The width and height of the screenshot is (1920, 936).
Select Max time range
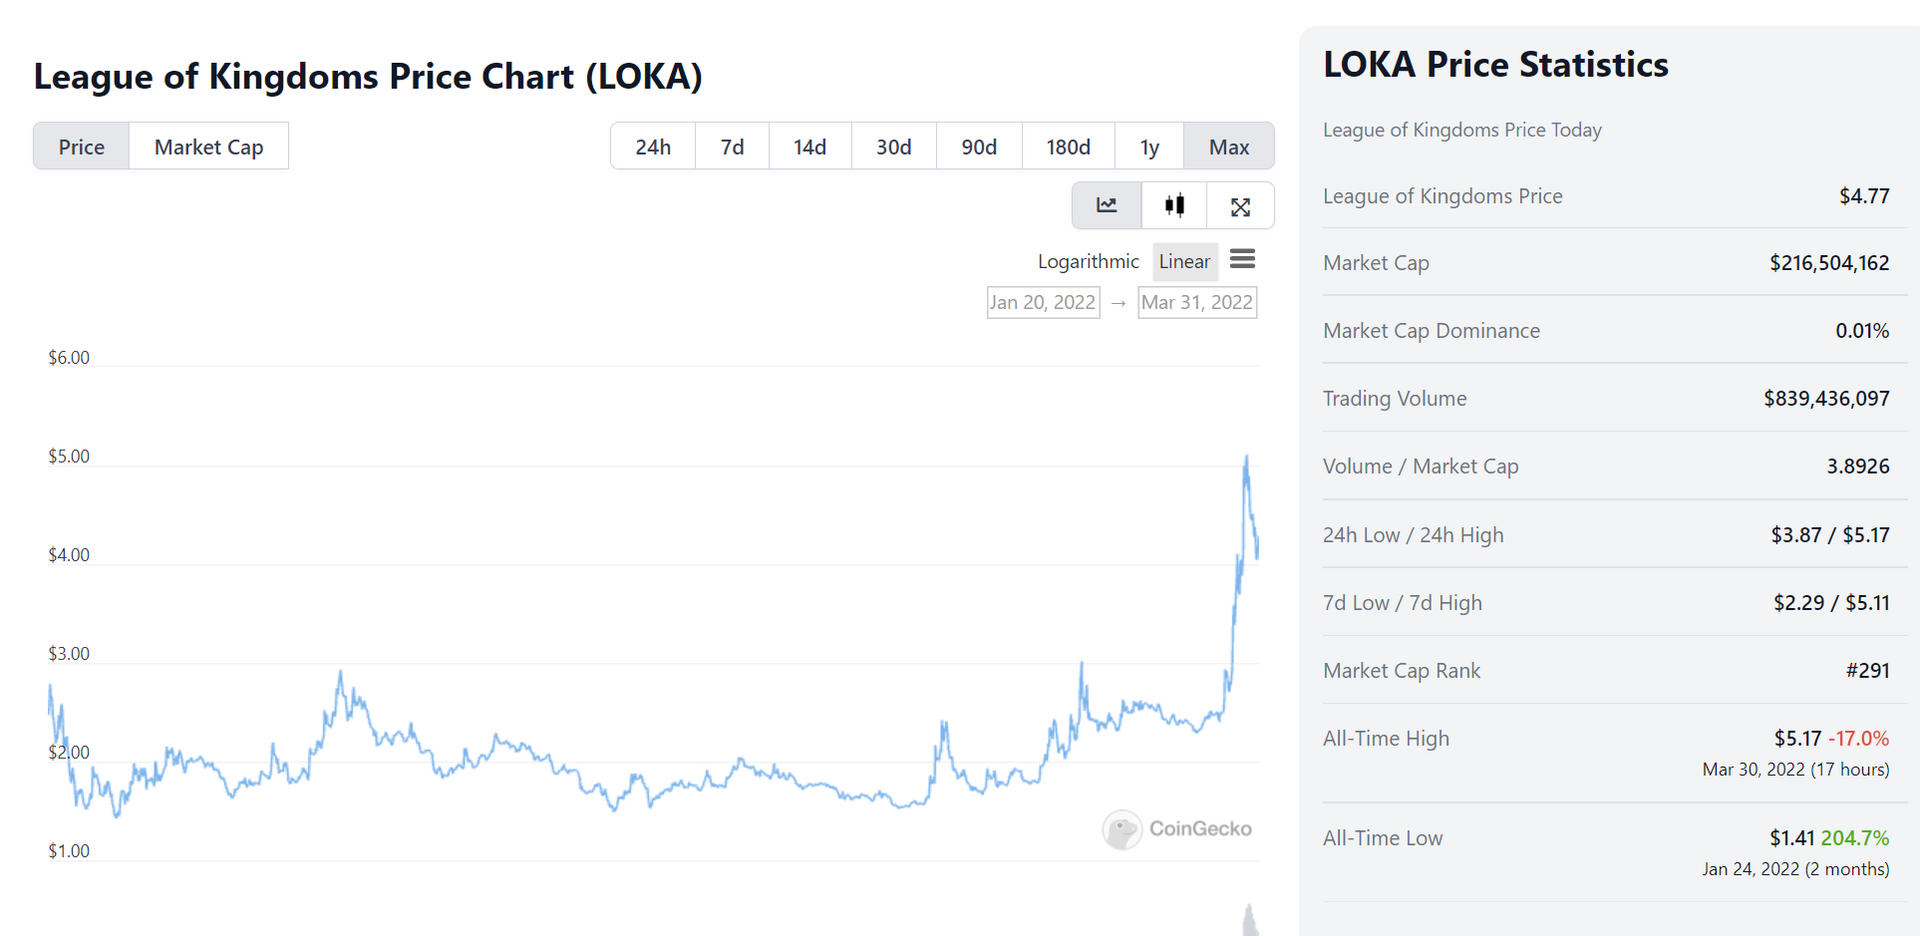tap(1229, 147)
